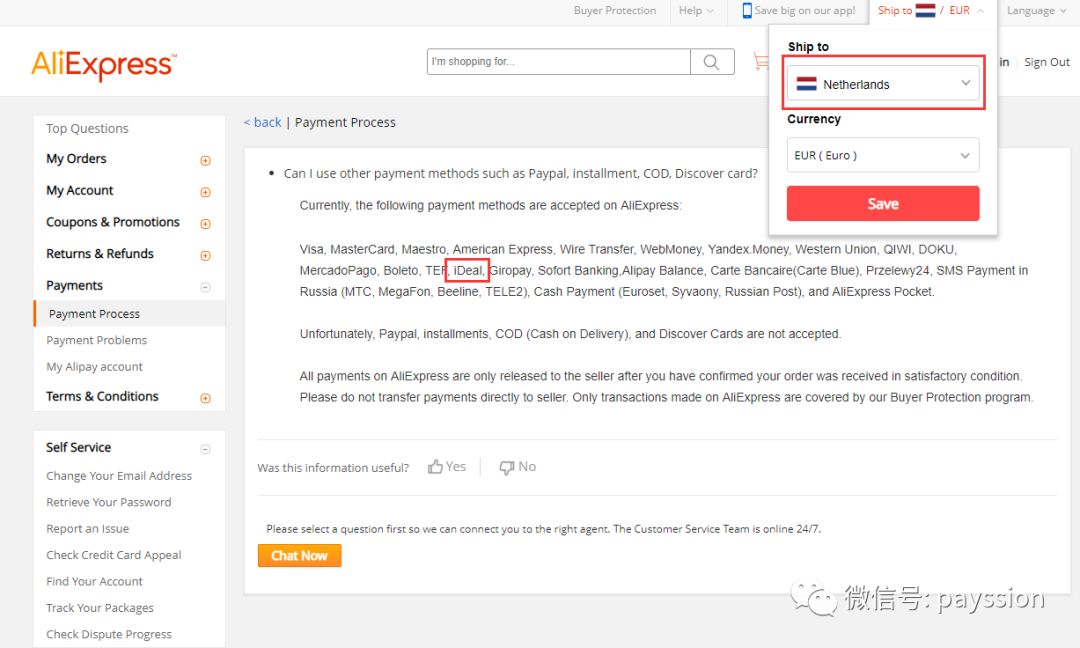The height and width of the screenshot is (648, 1080).
Task: Expand Terms & Conditions plus icon
Action: coord(205,398)
